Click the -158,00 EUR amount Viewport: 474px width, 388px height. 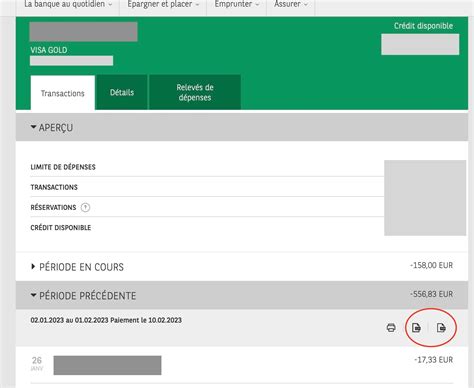tap(431, 265)
